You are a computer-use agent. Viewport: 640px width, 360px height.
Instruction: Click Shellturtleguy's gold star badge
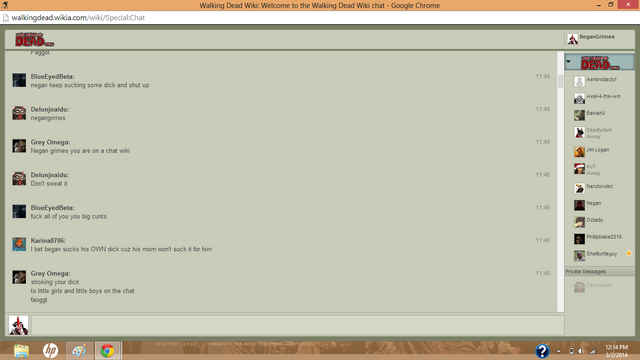tap(629, 253)
